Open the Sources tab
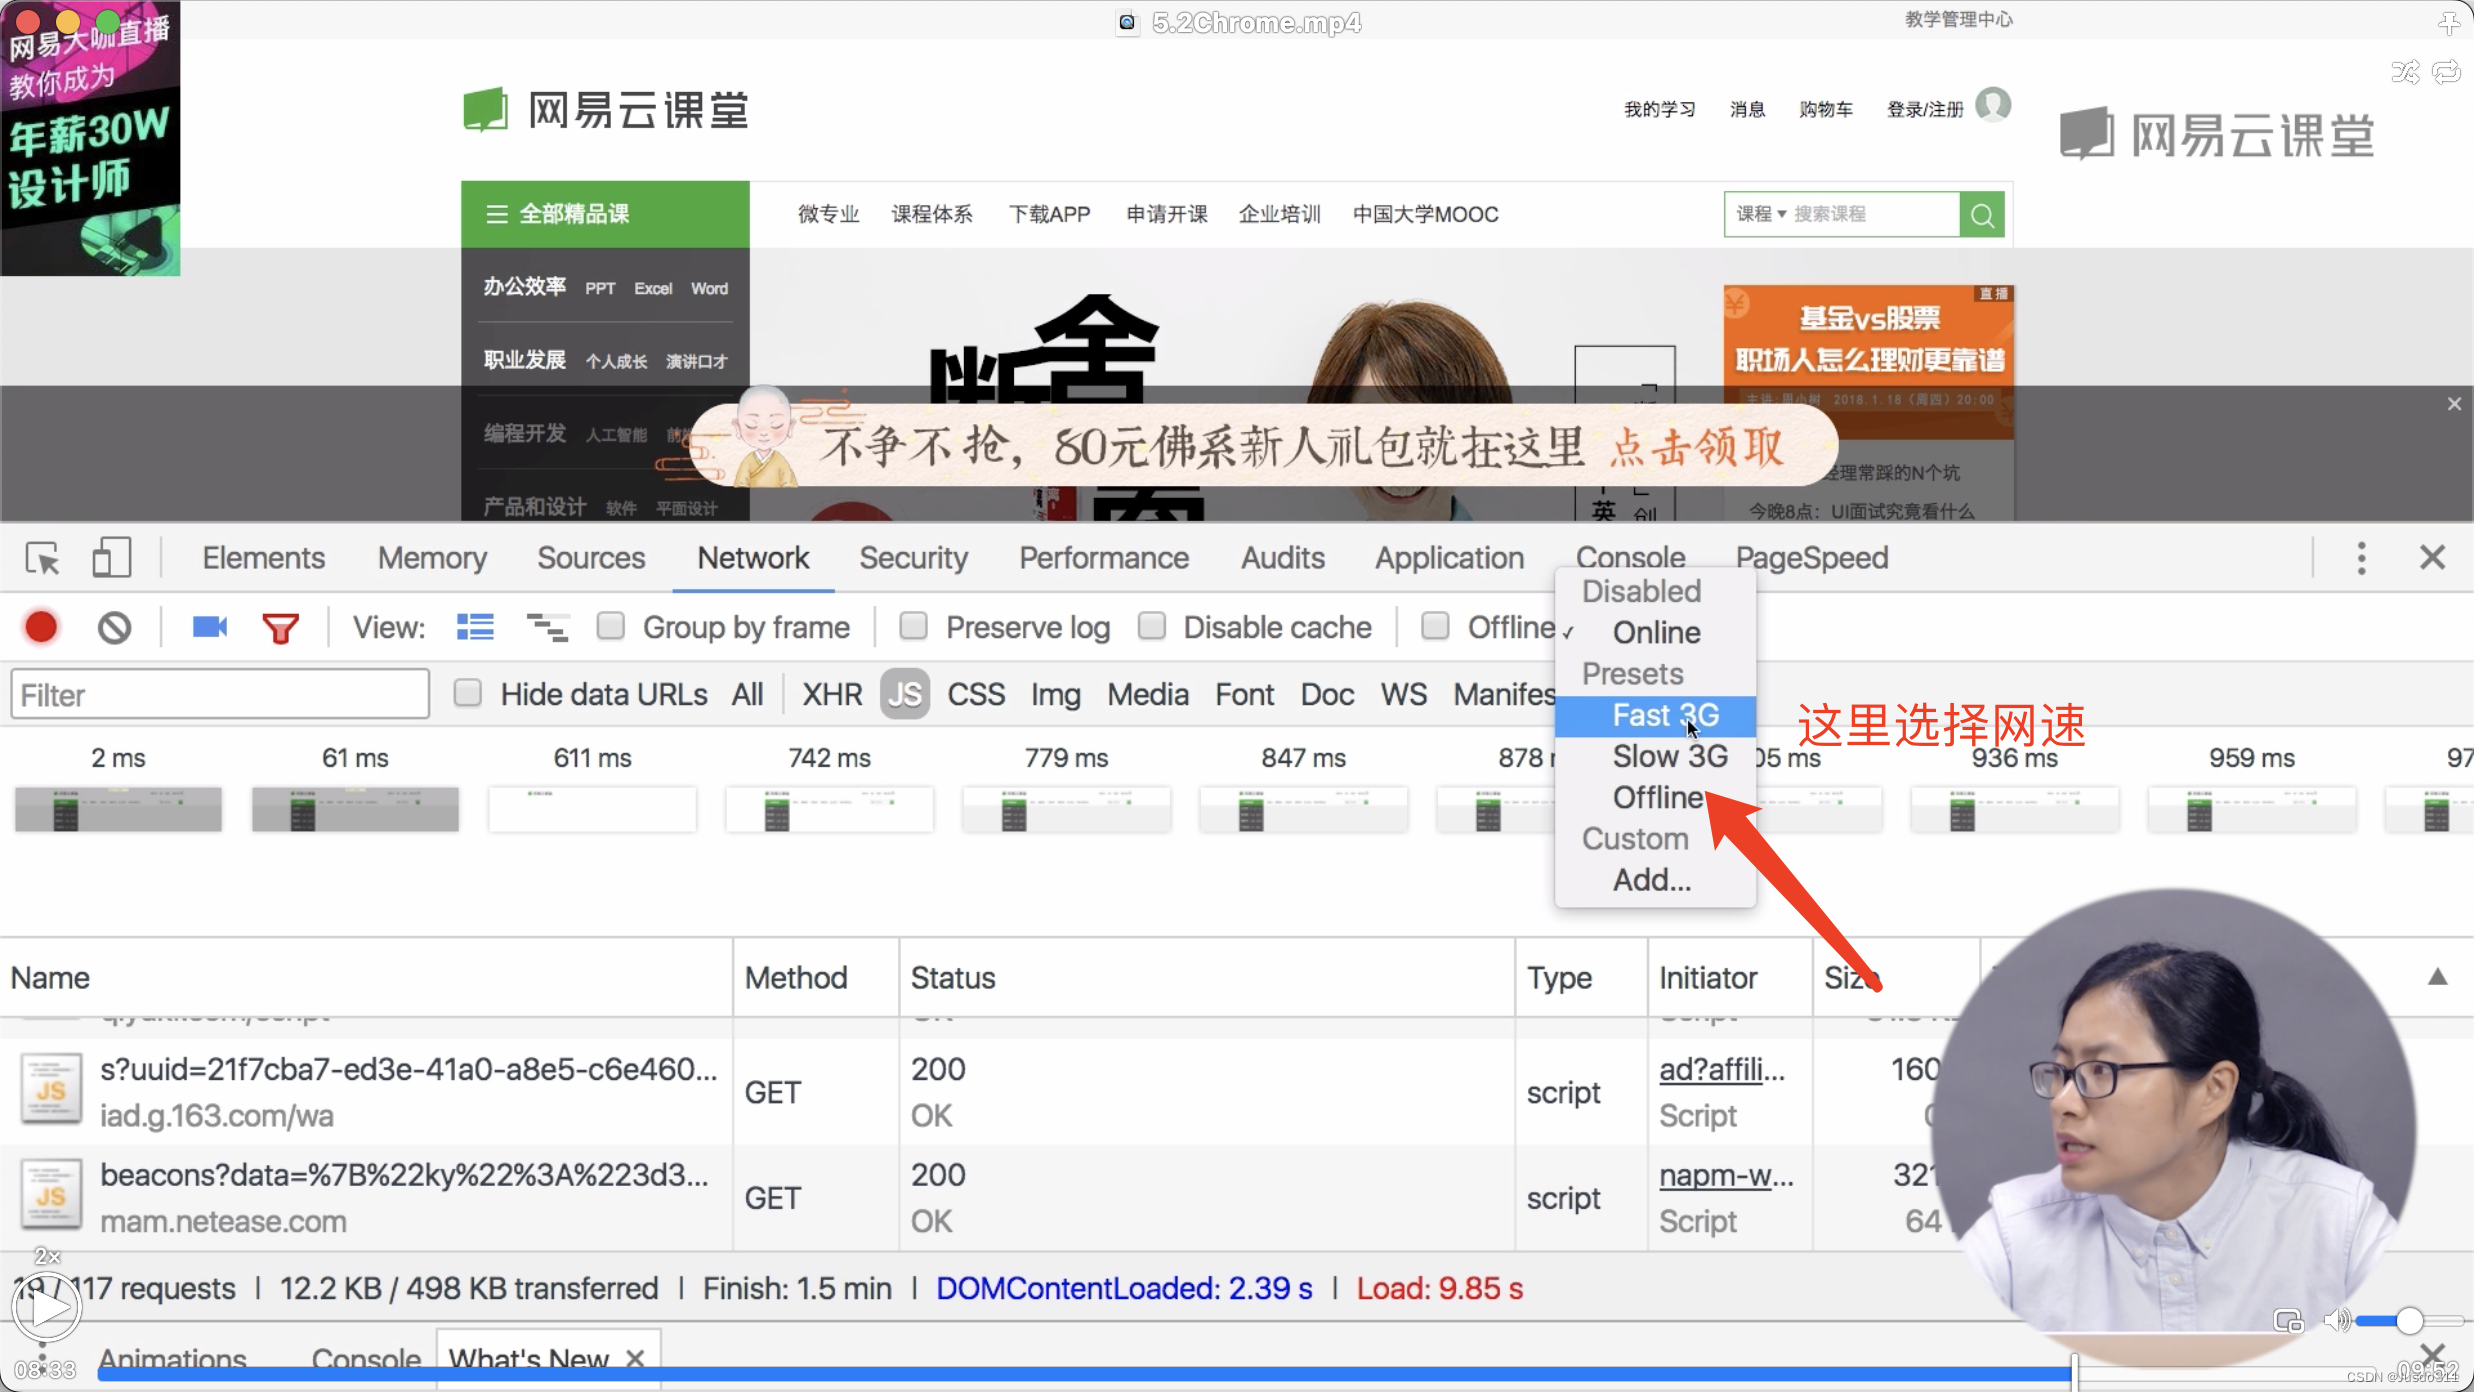The height and width of the screenshot is (1392, 2474). click(x=591, y=558)
